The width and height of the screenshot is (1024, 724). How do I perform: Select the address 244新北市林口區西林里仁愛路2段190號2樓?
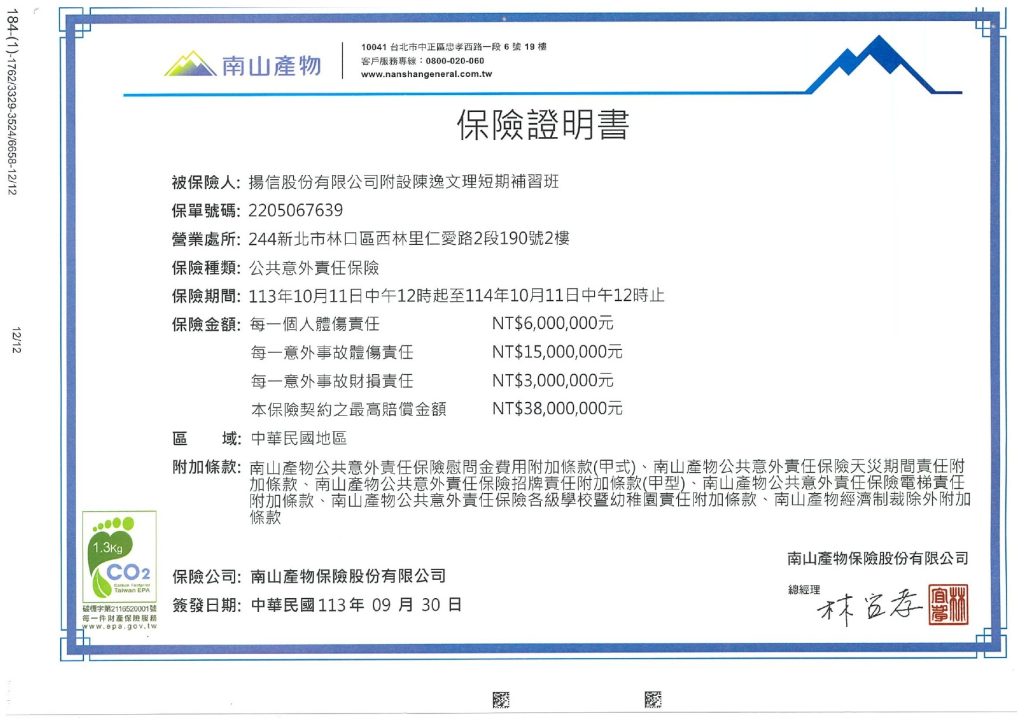pyautogui.click(x=409, y=238)
